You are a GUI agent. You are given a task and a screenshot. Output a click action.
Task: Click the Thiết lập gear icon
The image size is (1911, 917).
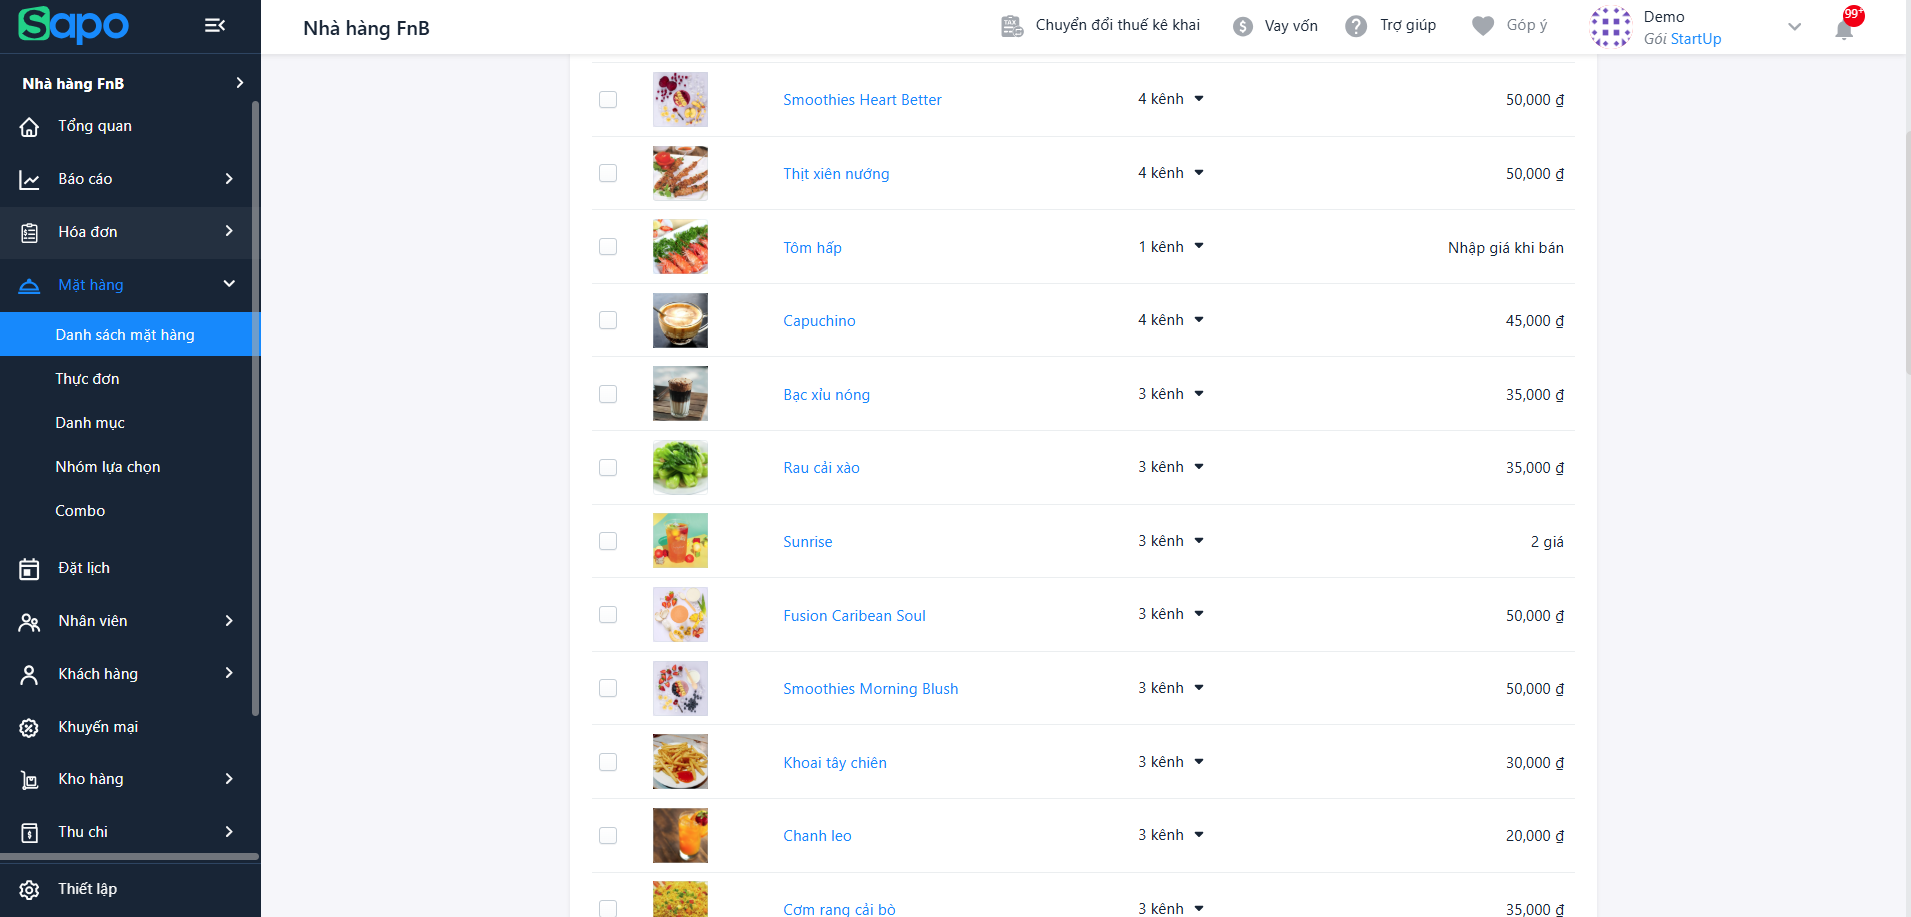point(30,889)
